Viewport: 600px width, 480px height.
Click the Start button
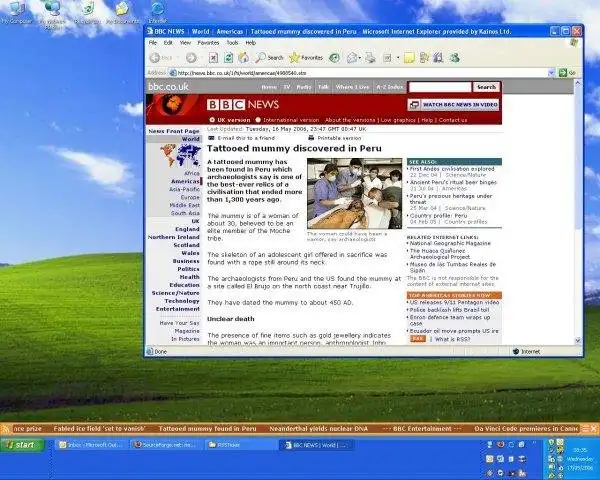[x=22, y=445]
